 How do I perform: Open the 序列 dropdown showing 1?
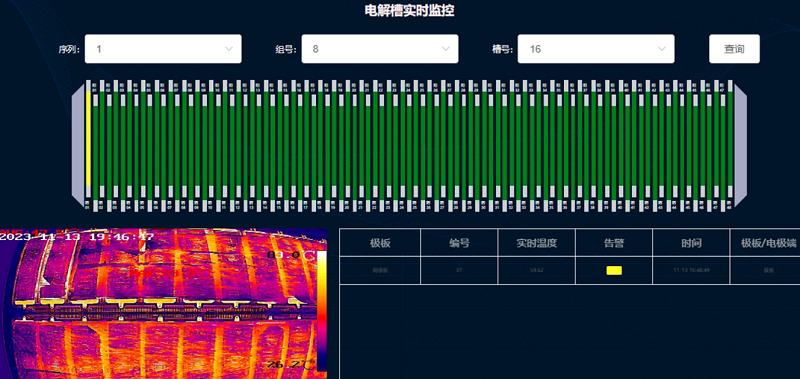[163, 49]
